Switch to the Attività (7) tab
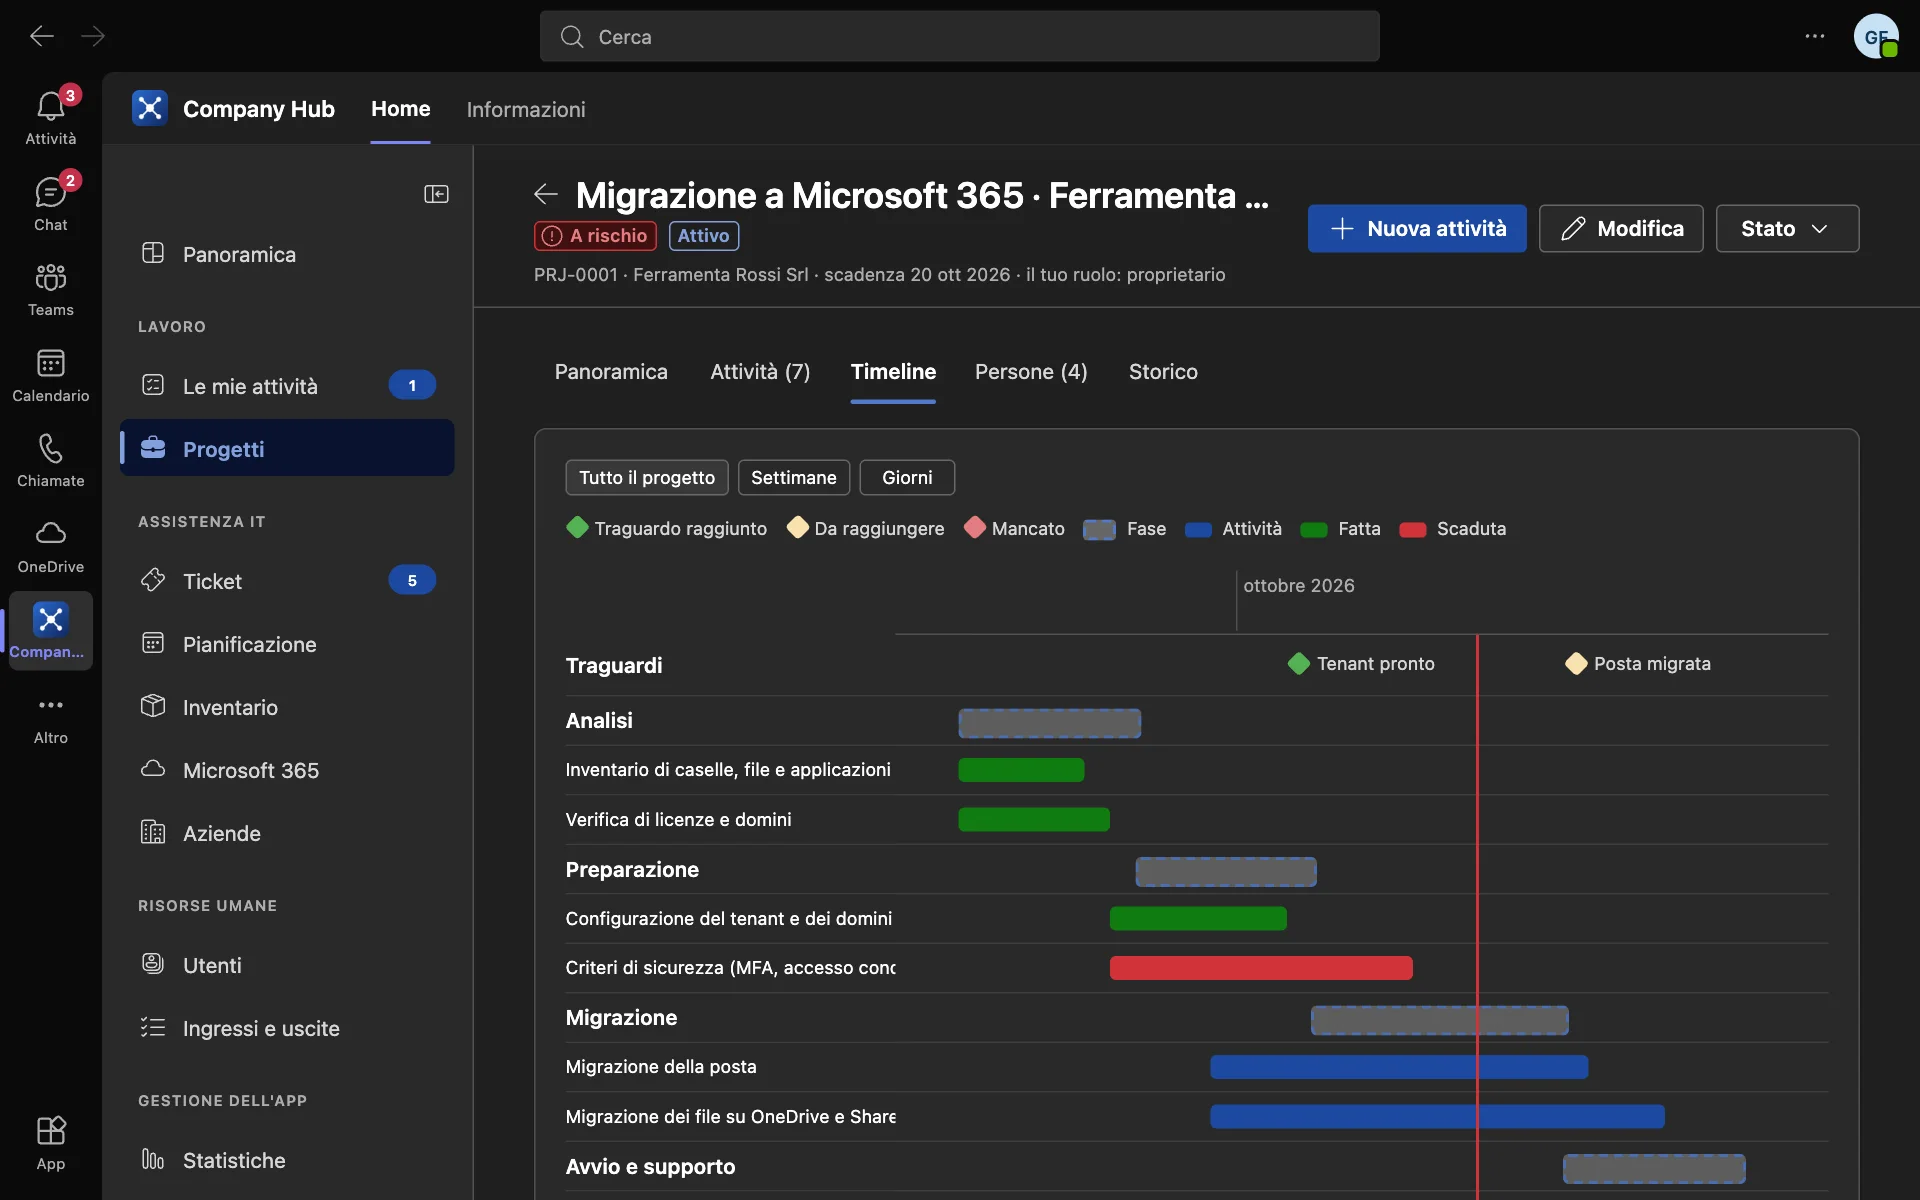 tap(760, 372)
